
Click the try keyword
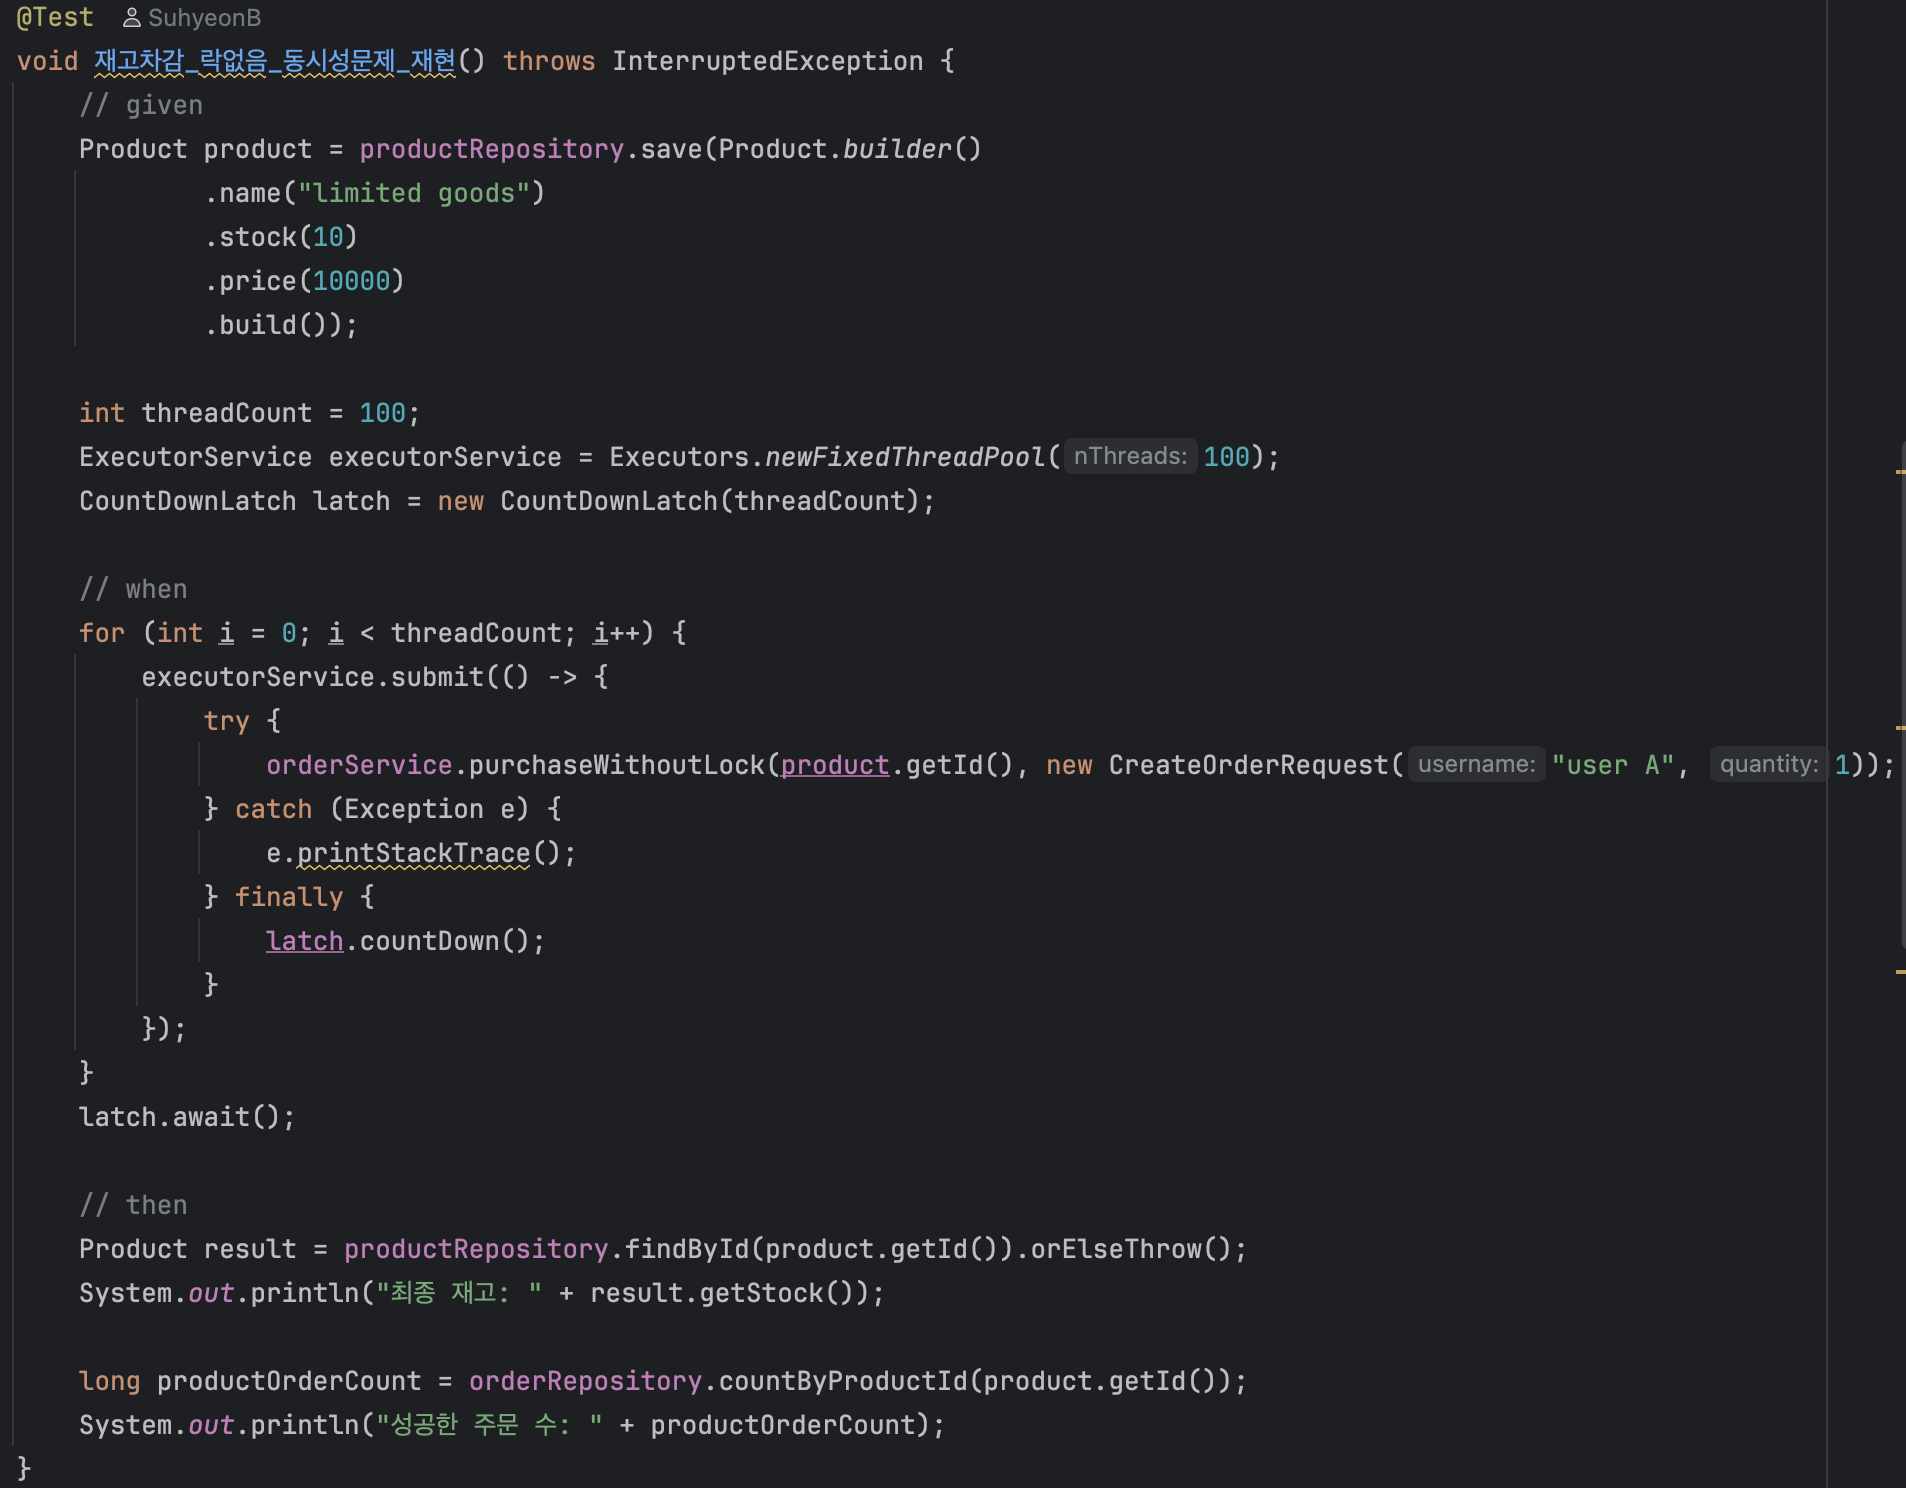tap(227, 721)
